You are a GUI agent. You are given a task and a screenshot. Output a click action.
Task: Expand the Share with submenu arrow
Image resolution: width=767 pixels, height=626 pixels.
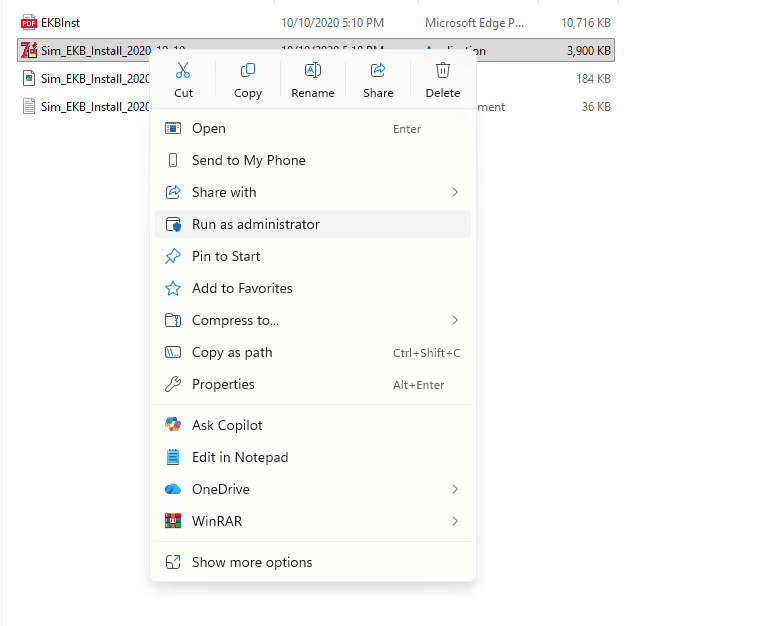point(455,192)
